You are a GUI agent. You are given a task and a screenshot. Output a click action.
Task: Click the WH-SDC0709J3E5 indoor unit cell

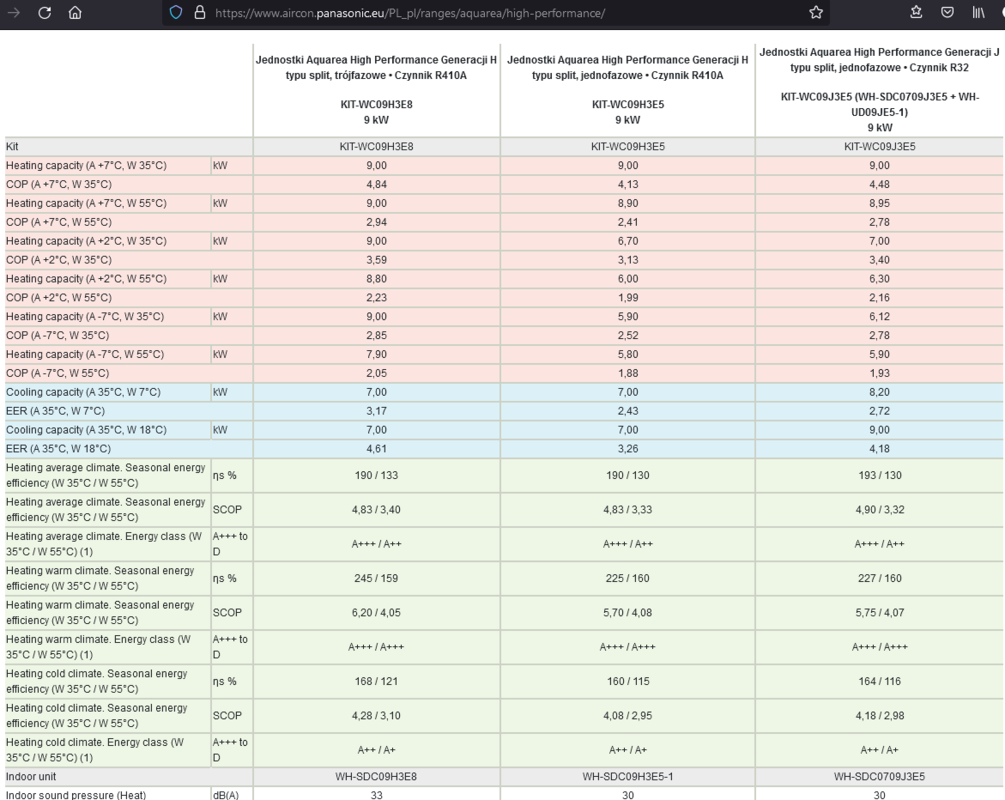click(x=879, y=776)
